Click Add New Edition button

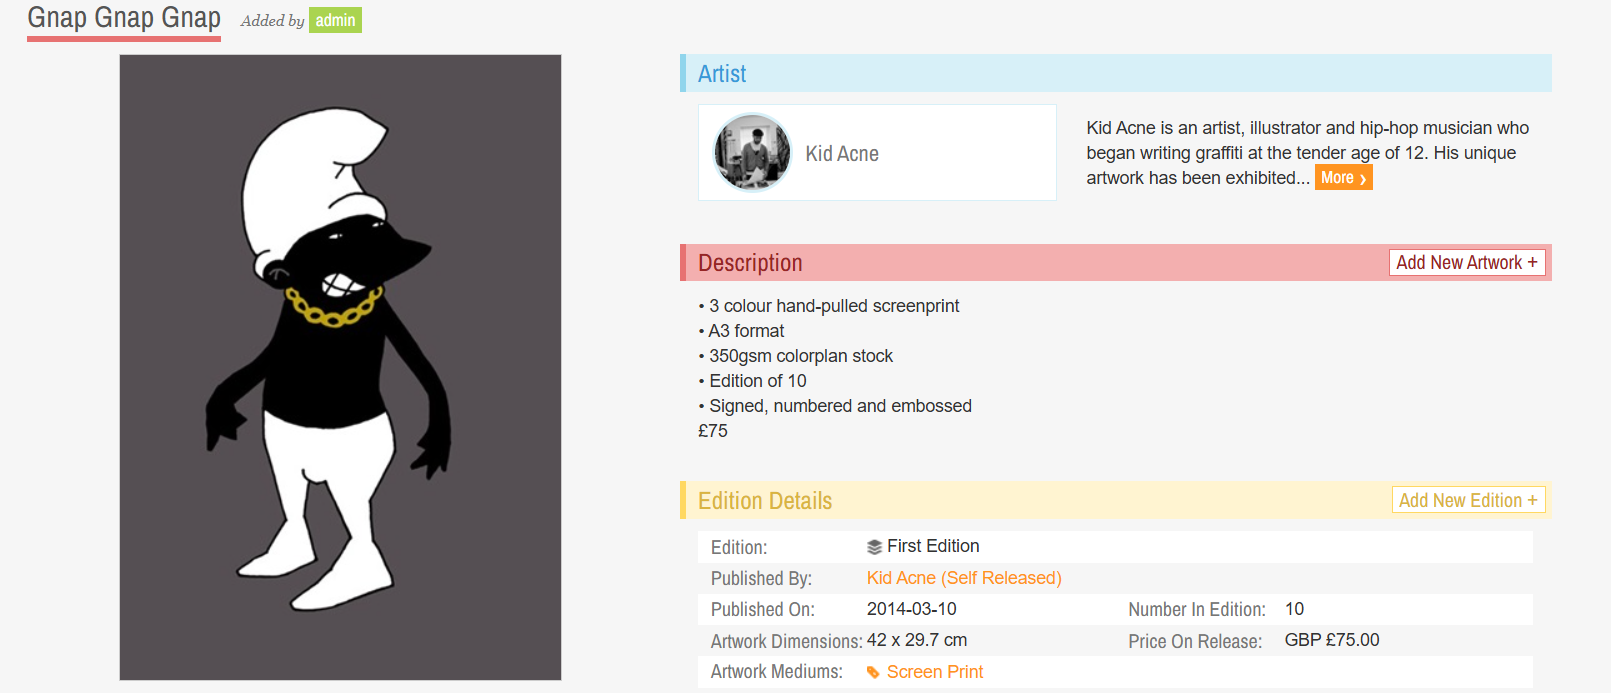coord(1468,500)
